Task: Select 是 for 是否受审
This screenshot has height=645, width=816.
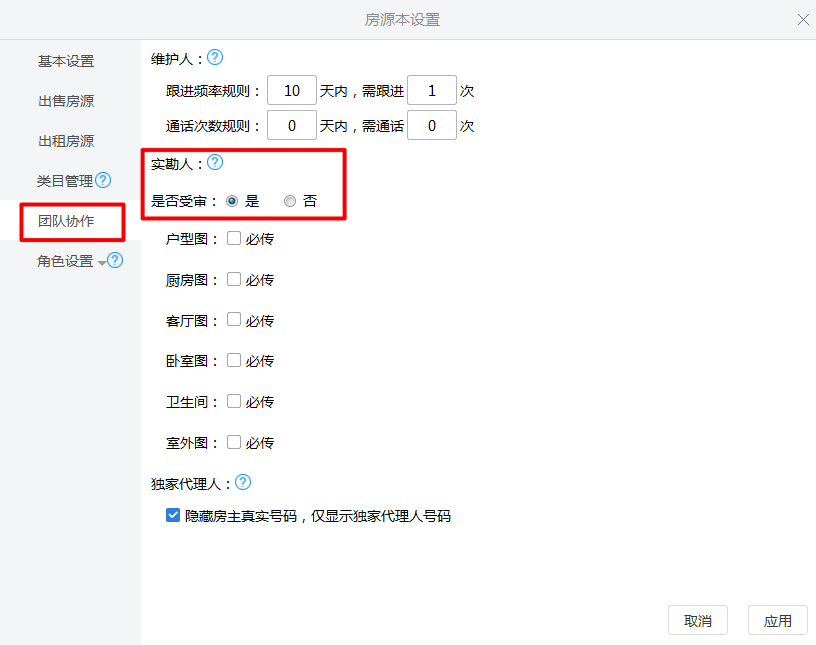Action: coord(232,201)
